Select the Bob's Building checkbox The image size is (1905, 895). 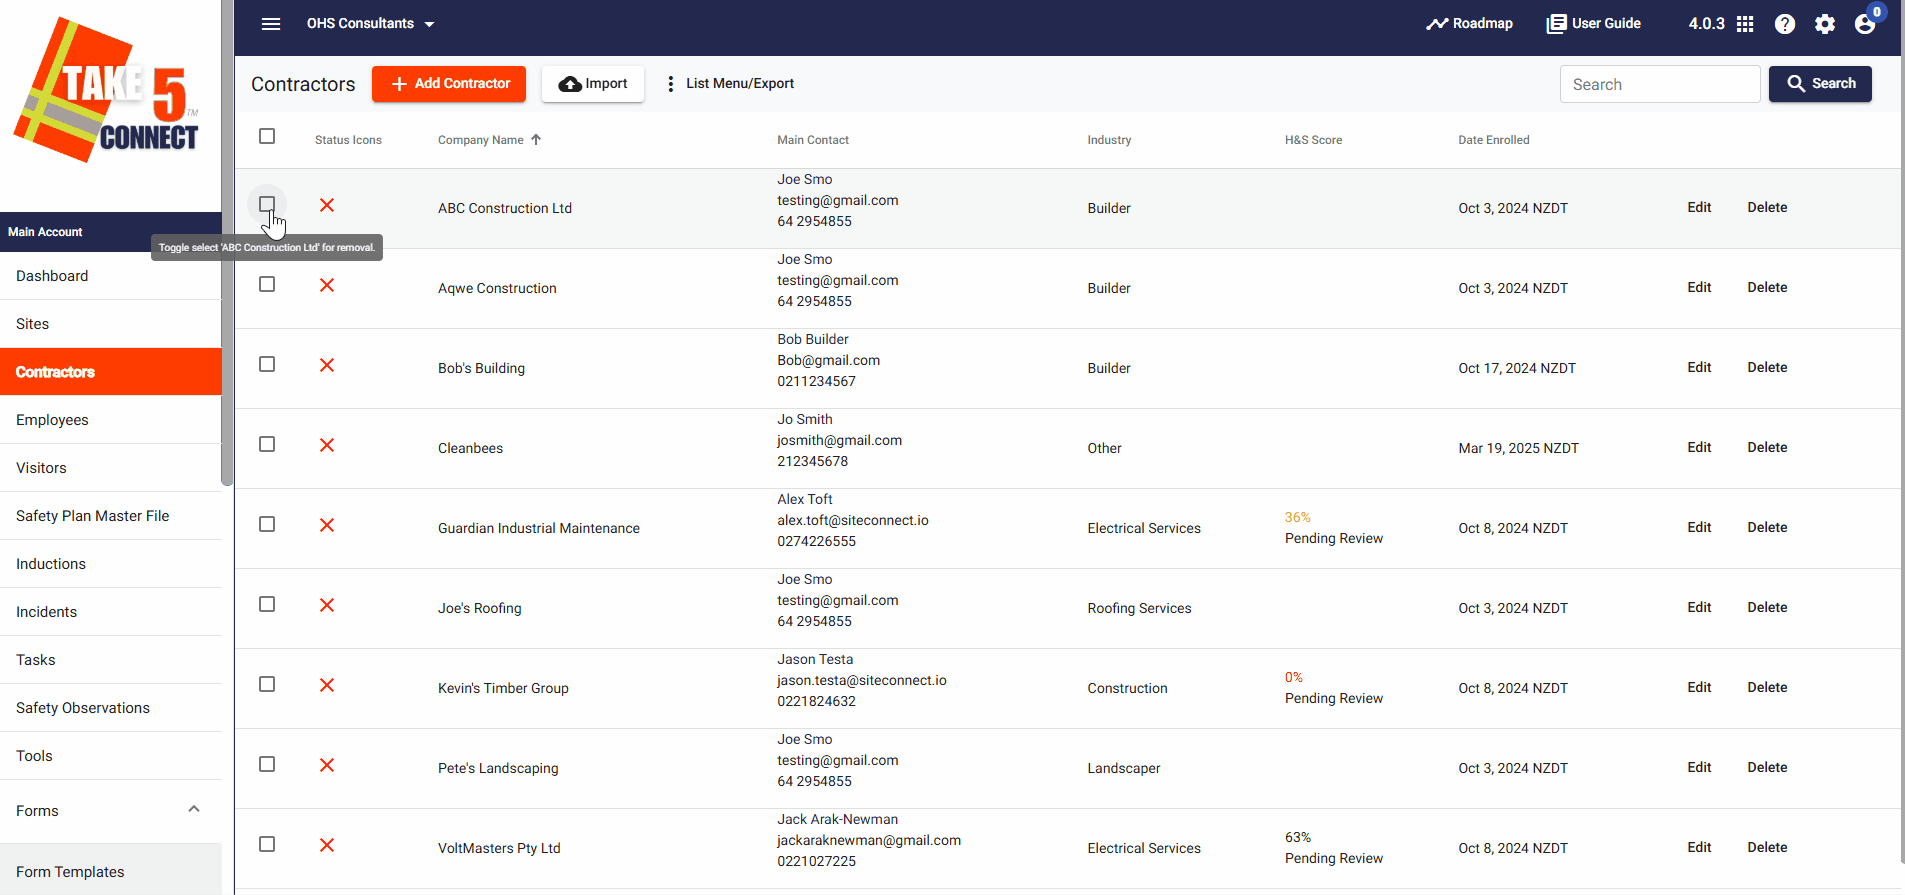(267, 364)
